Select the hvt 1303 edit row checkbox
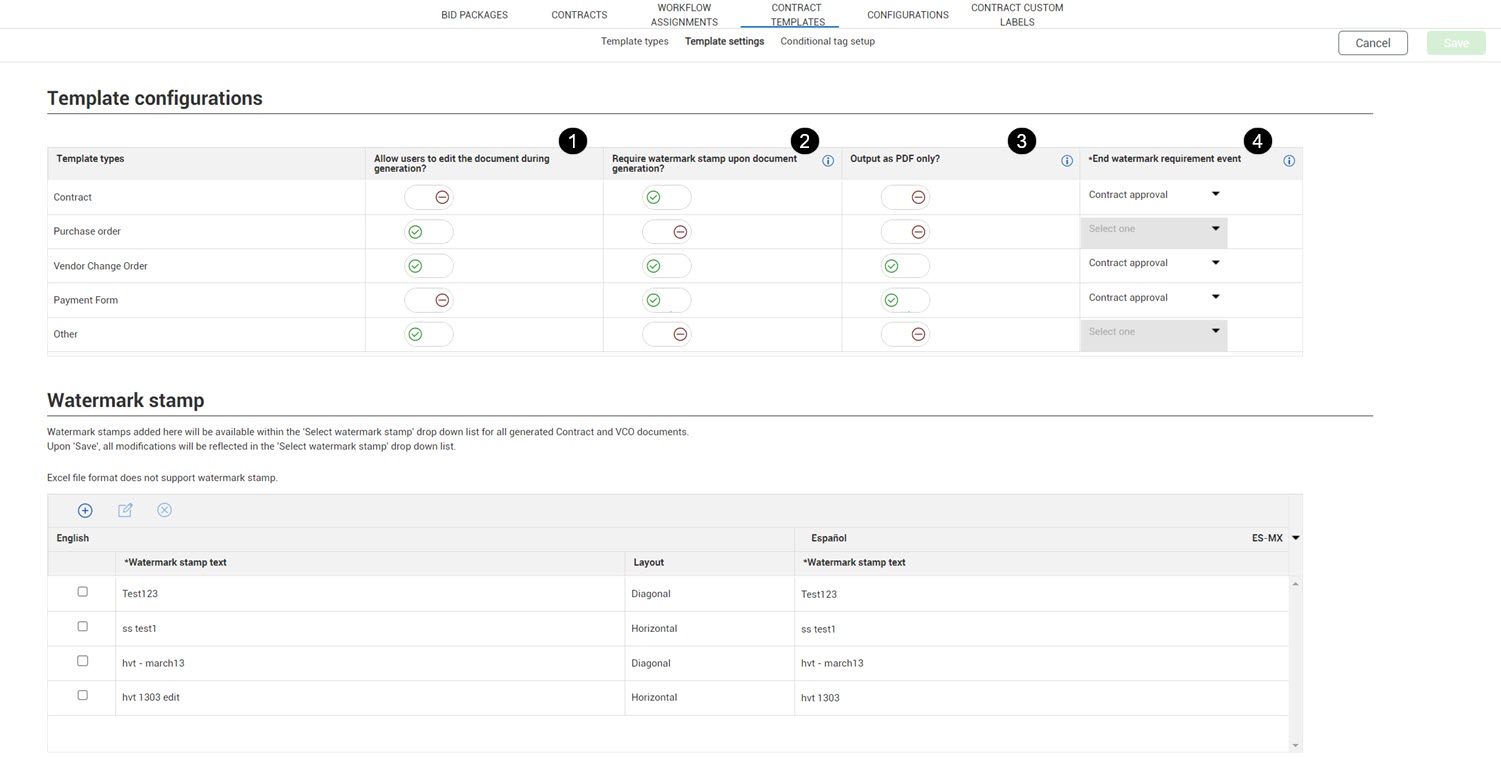Image resolution: width=1501 pixels, height=759 pixels. (x=83, y=695)
